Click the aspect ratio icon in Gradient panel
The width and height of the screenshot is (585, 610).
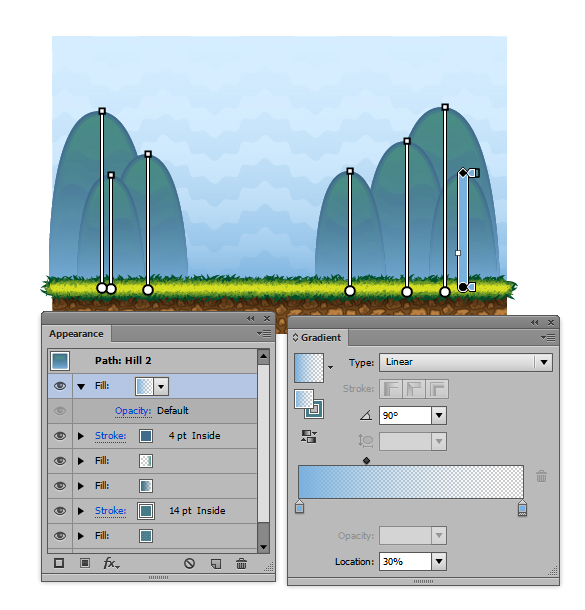coord(366,441)
